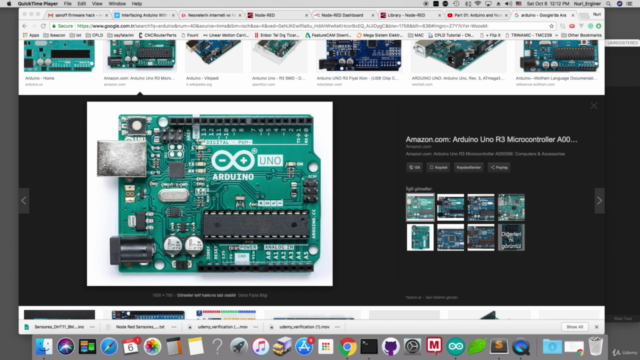The width and height of the screenshot is (640, 360).
Task: Open iTunes from the Dock
Action: (260, 347)
